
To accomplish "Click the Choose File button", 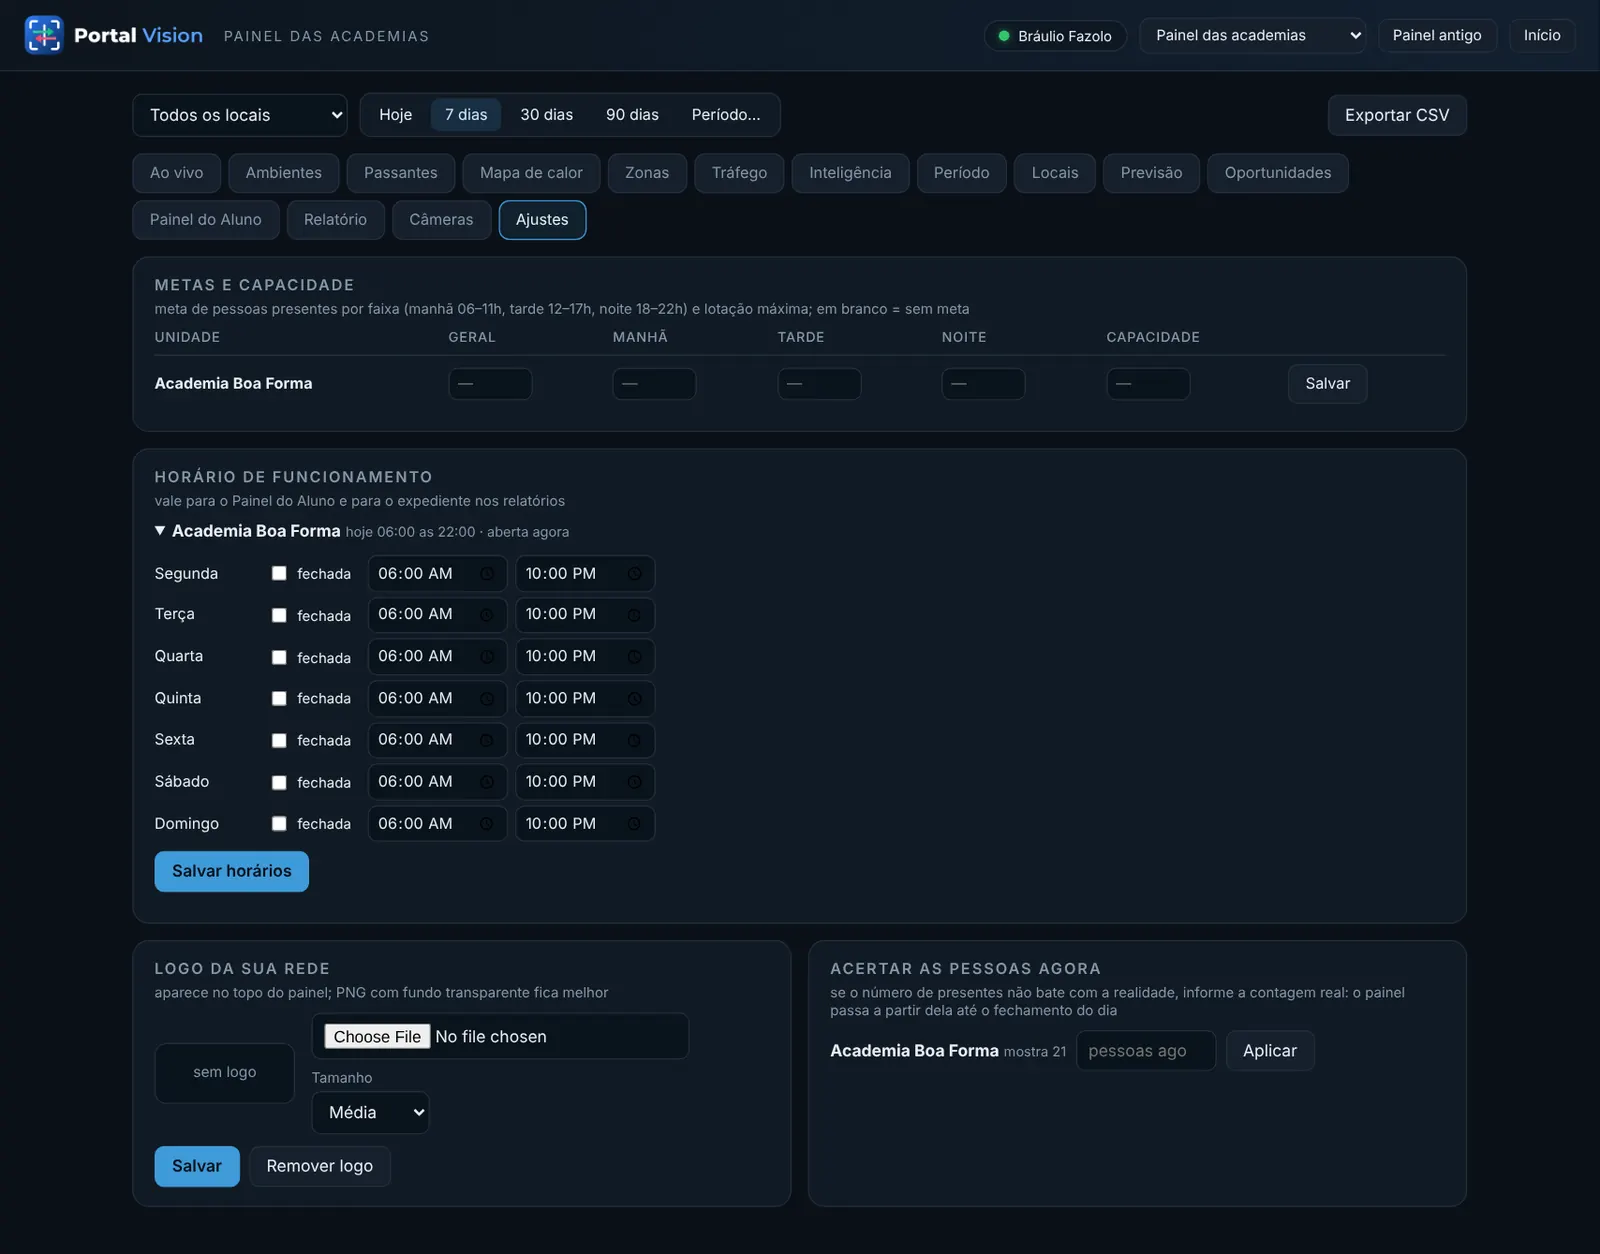I will pos(377,1037).
